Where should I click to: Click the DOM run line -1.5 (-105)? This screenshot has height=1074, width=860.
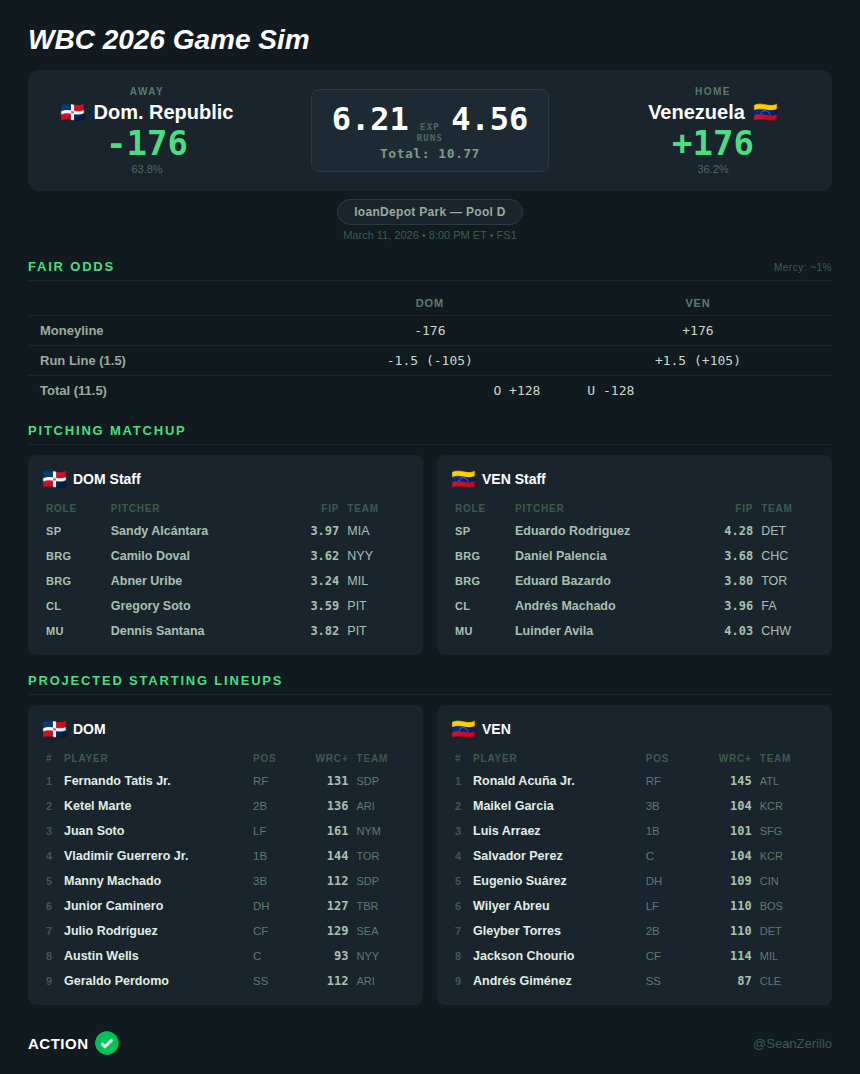430,361
